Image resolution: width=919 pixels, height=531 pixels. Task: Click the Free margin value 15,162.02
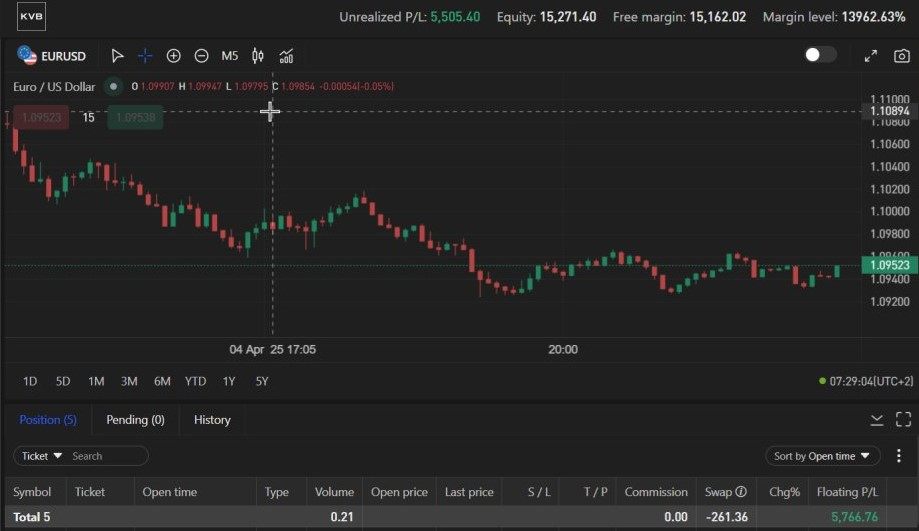point(718,17)
